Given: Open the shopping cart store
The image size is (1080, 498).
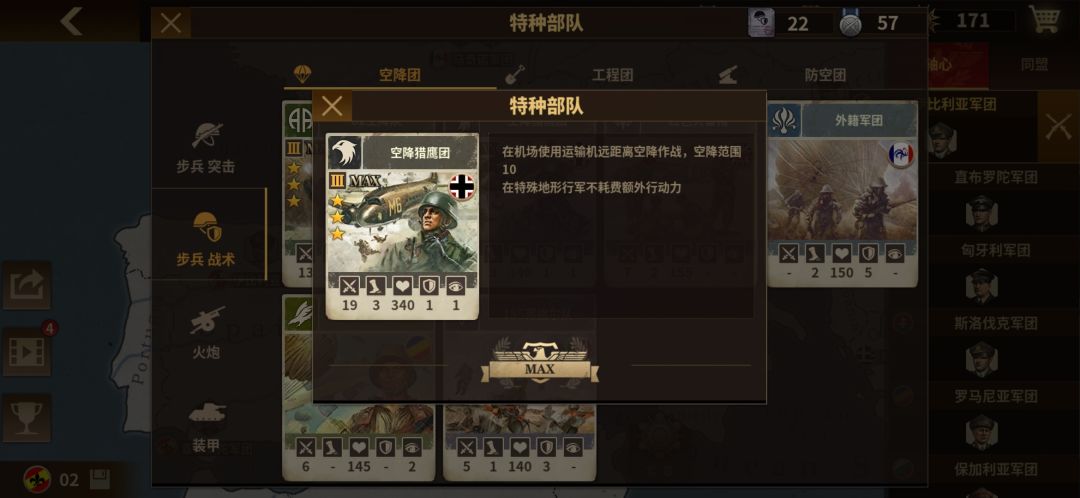Looking at the screenshot, I should [1044, 19].
